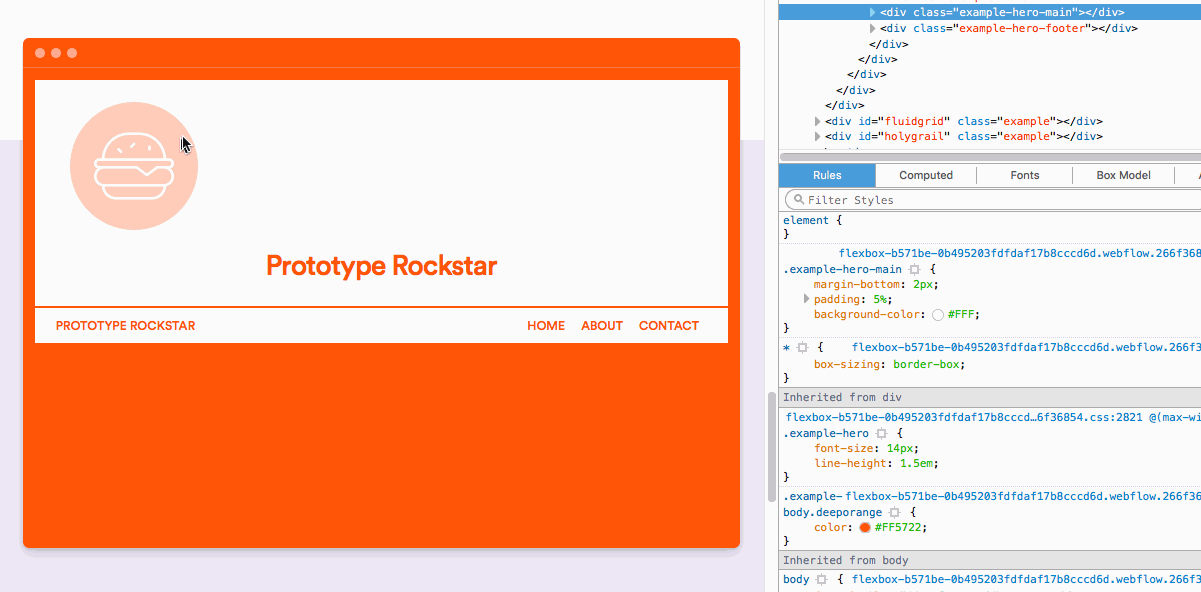This screenshot has height=592, width=1201.
Task: Expand the fluidgrid div node
Action: click(x=818, y=122)
